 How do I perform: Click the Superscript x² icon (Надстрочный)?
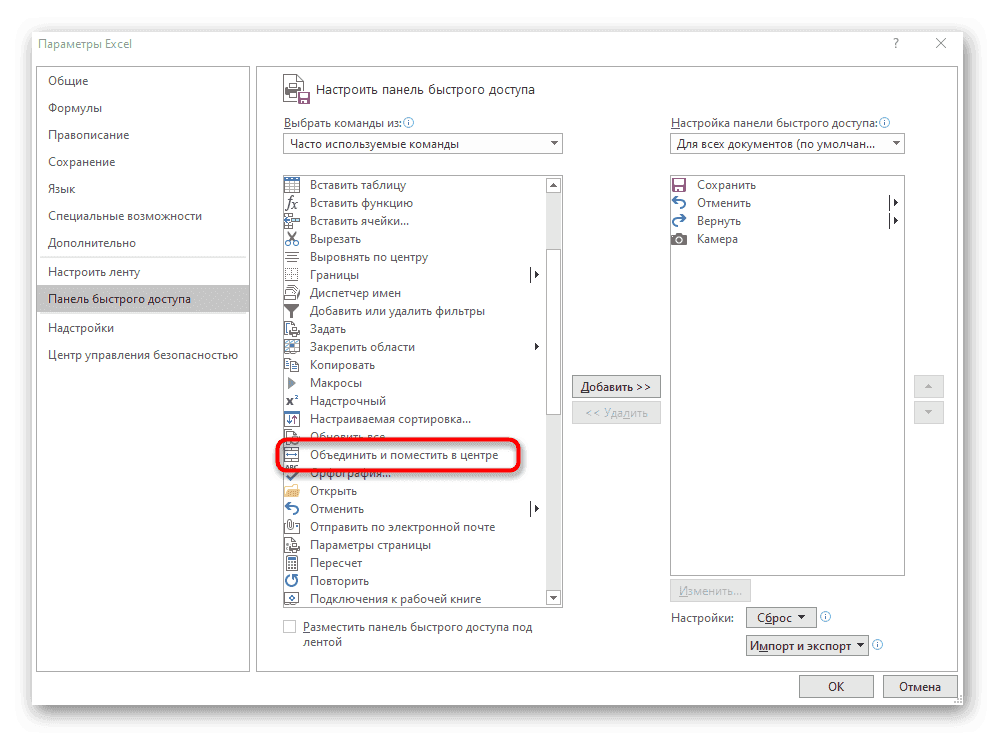(x=292, y=401)
